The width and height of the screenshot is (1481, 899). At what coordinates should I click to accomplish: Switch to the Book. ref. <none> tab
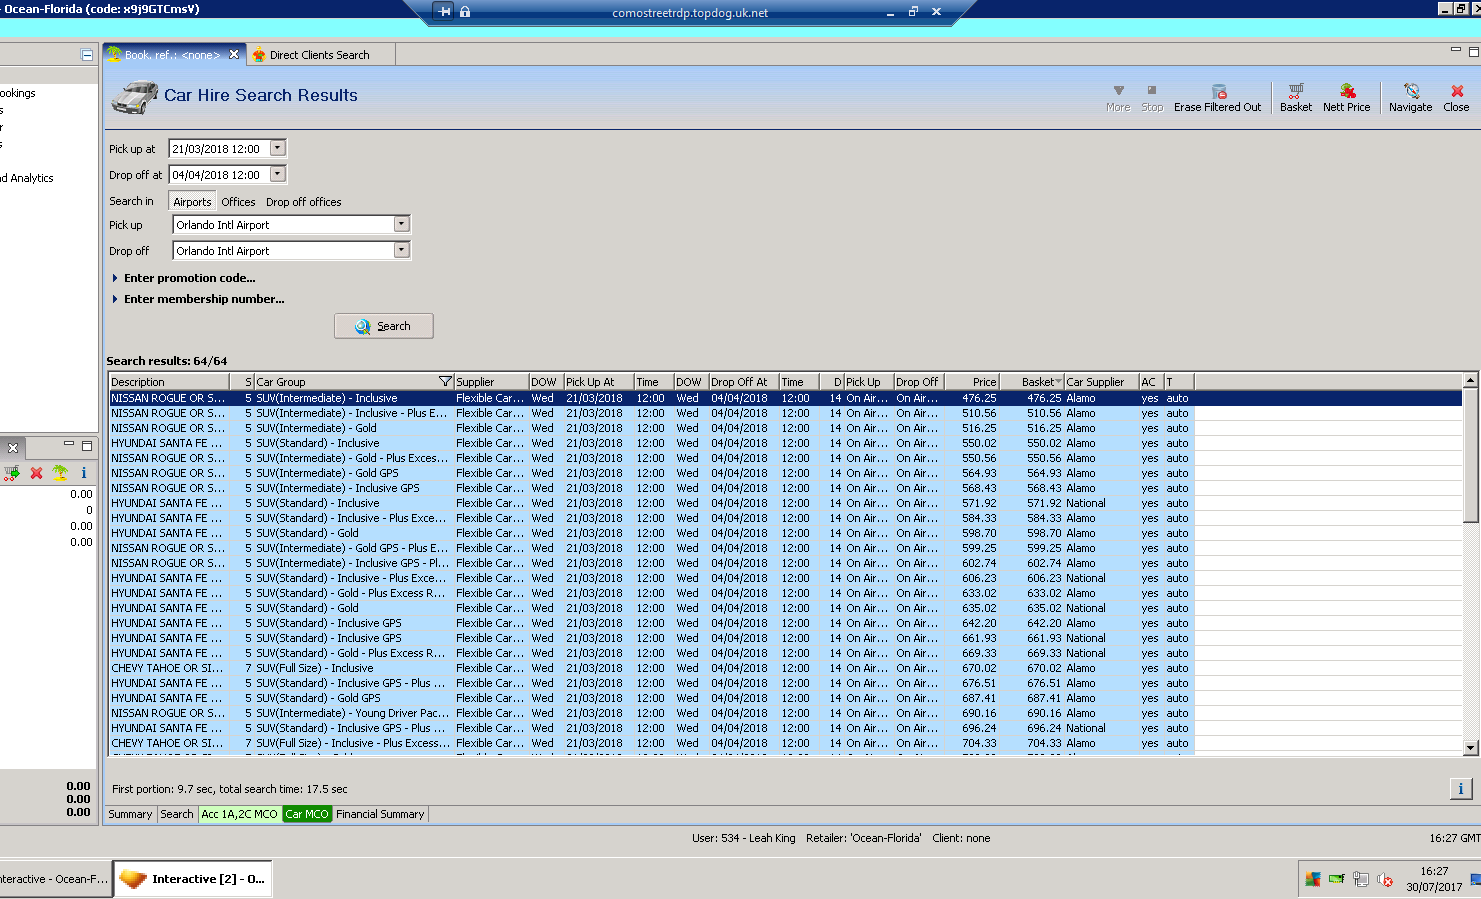point(172,55)
